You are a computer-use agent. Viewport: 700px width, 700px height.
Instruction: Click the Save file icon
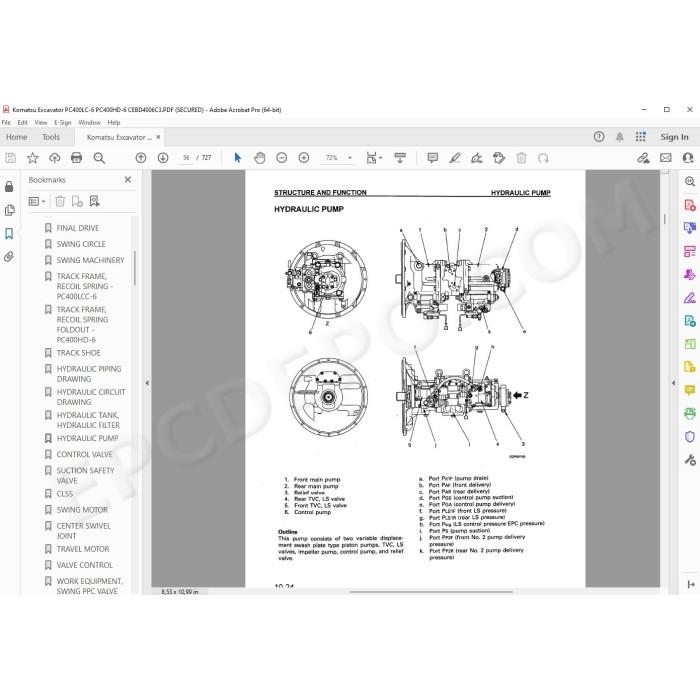pos(10,158)
